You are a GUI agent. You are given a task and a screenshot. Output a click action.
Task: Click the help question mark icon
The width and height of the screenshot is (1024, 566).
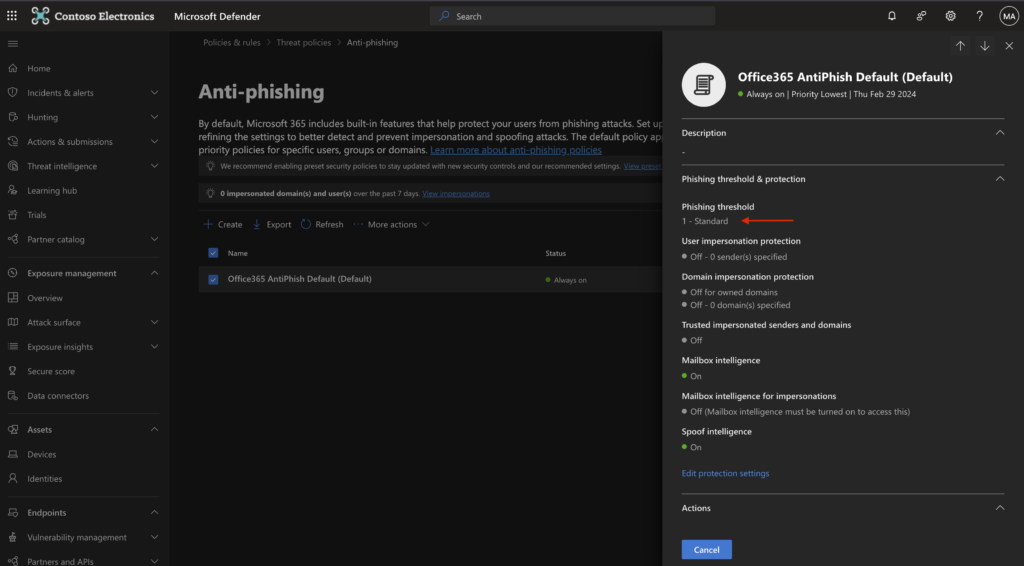[979, 16]
